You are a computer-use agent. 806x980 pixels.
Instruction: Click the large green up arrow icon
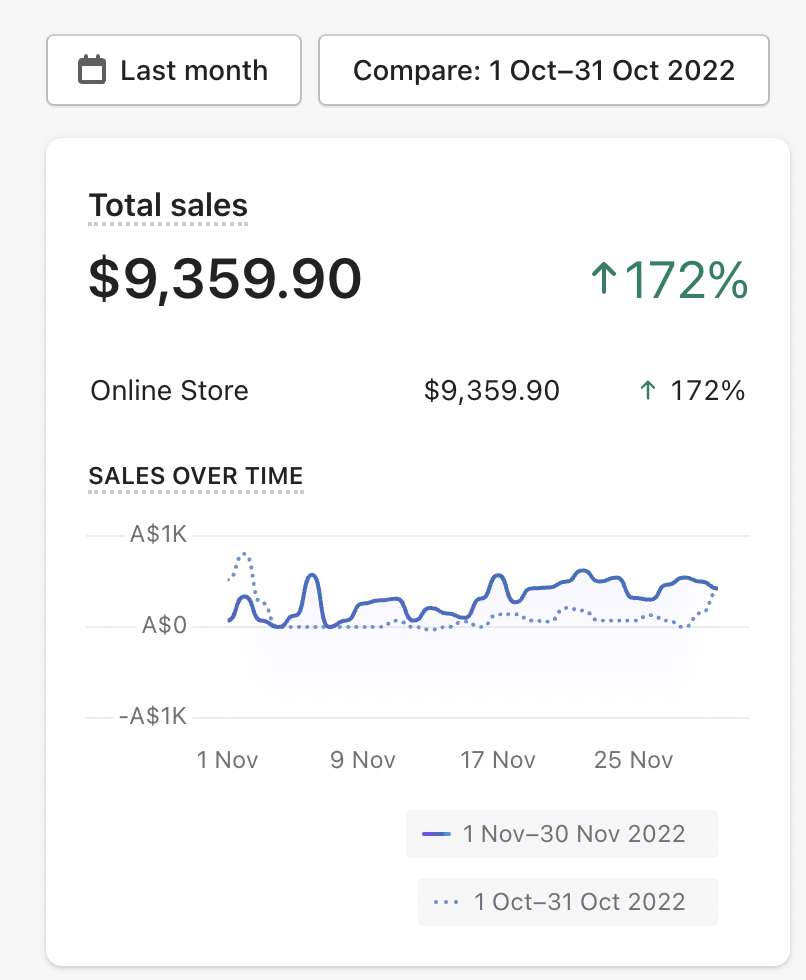coord(603,280)
